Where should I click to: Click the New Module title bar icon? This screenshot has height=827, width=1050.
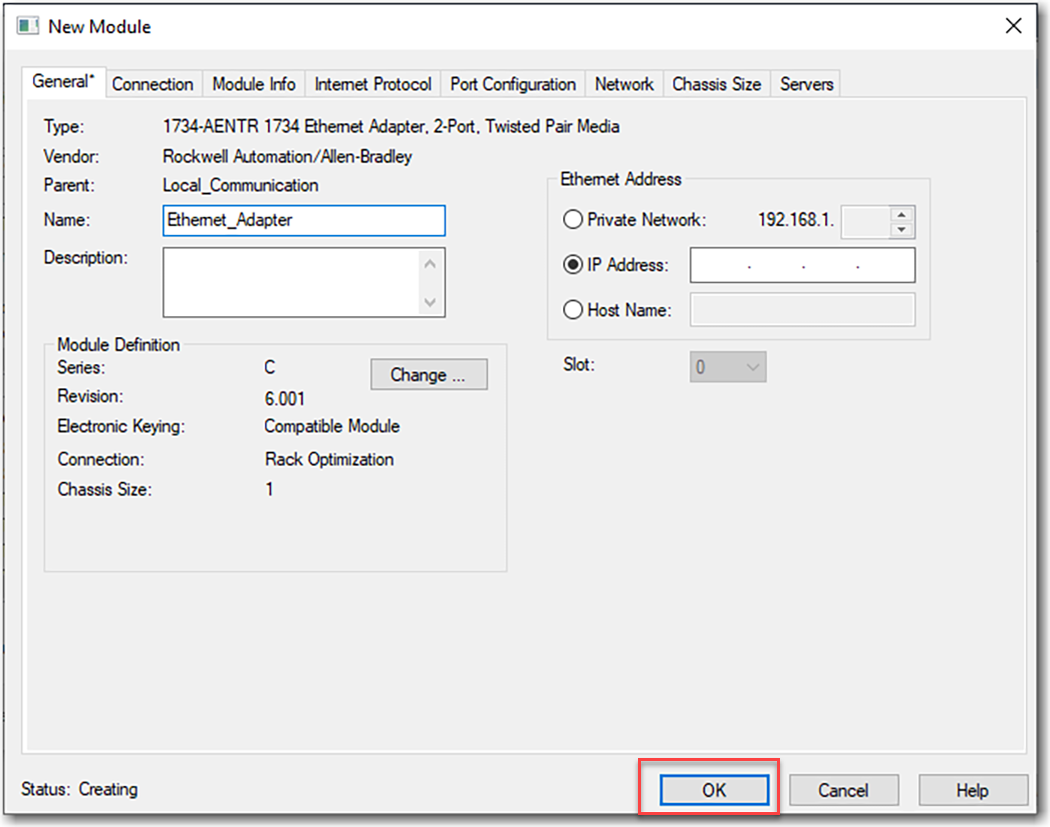(x=27, y=26)
